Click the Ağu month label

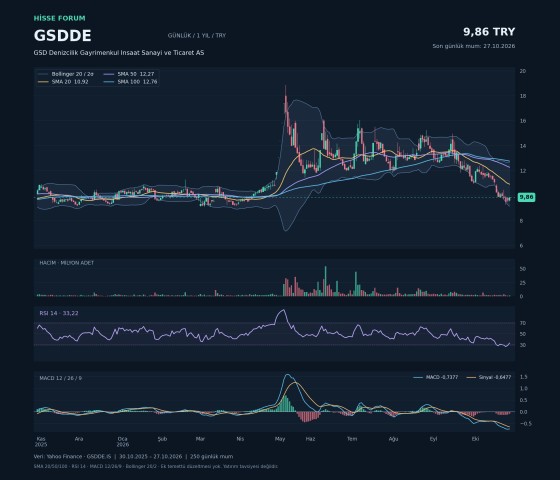coord(393,439)
